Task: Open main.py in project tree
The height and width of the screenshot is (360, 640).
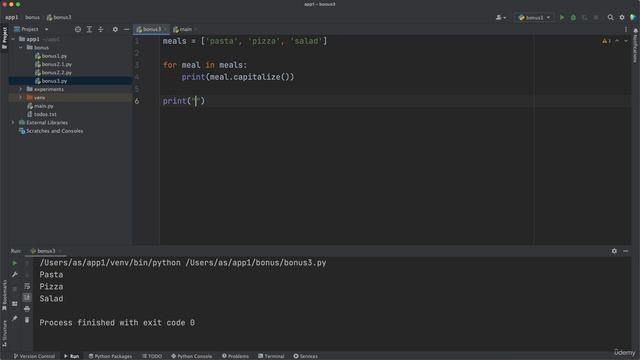Action: click(40, 106)
